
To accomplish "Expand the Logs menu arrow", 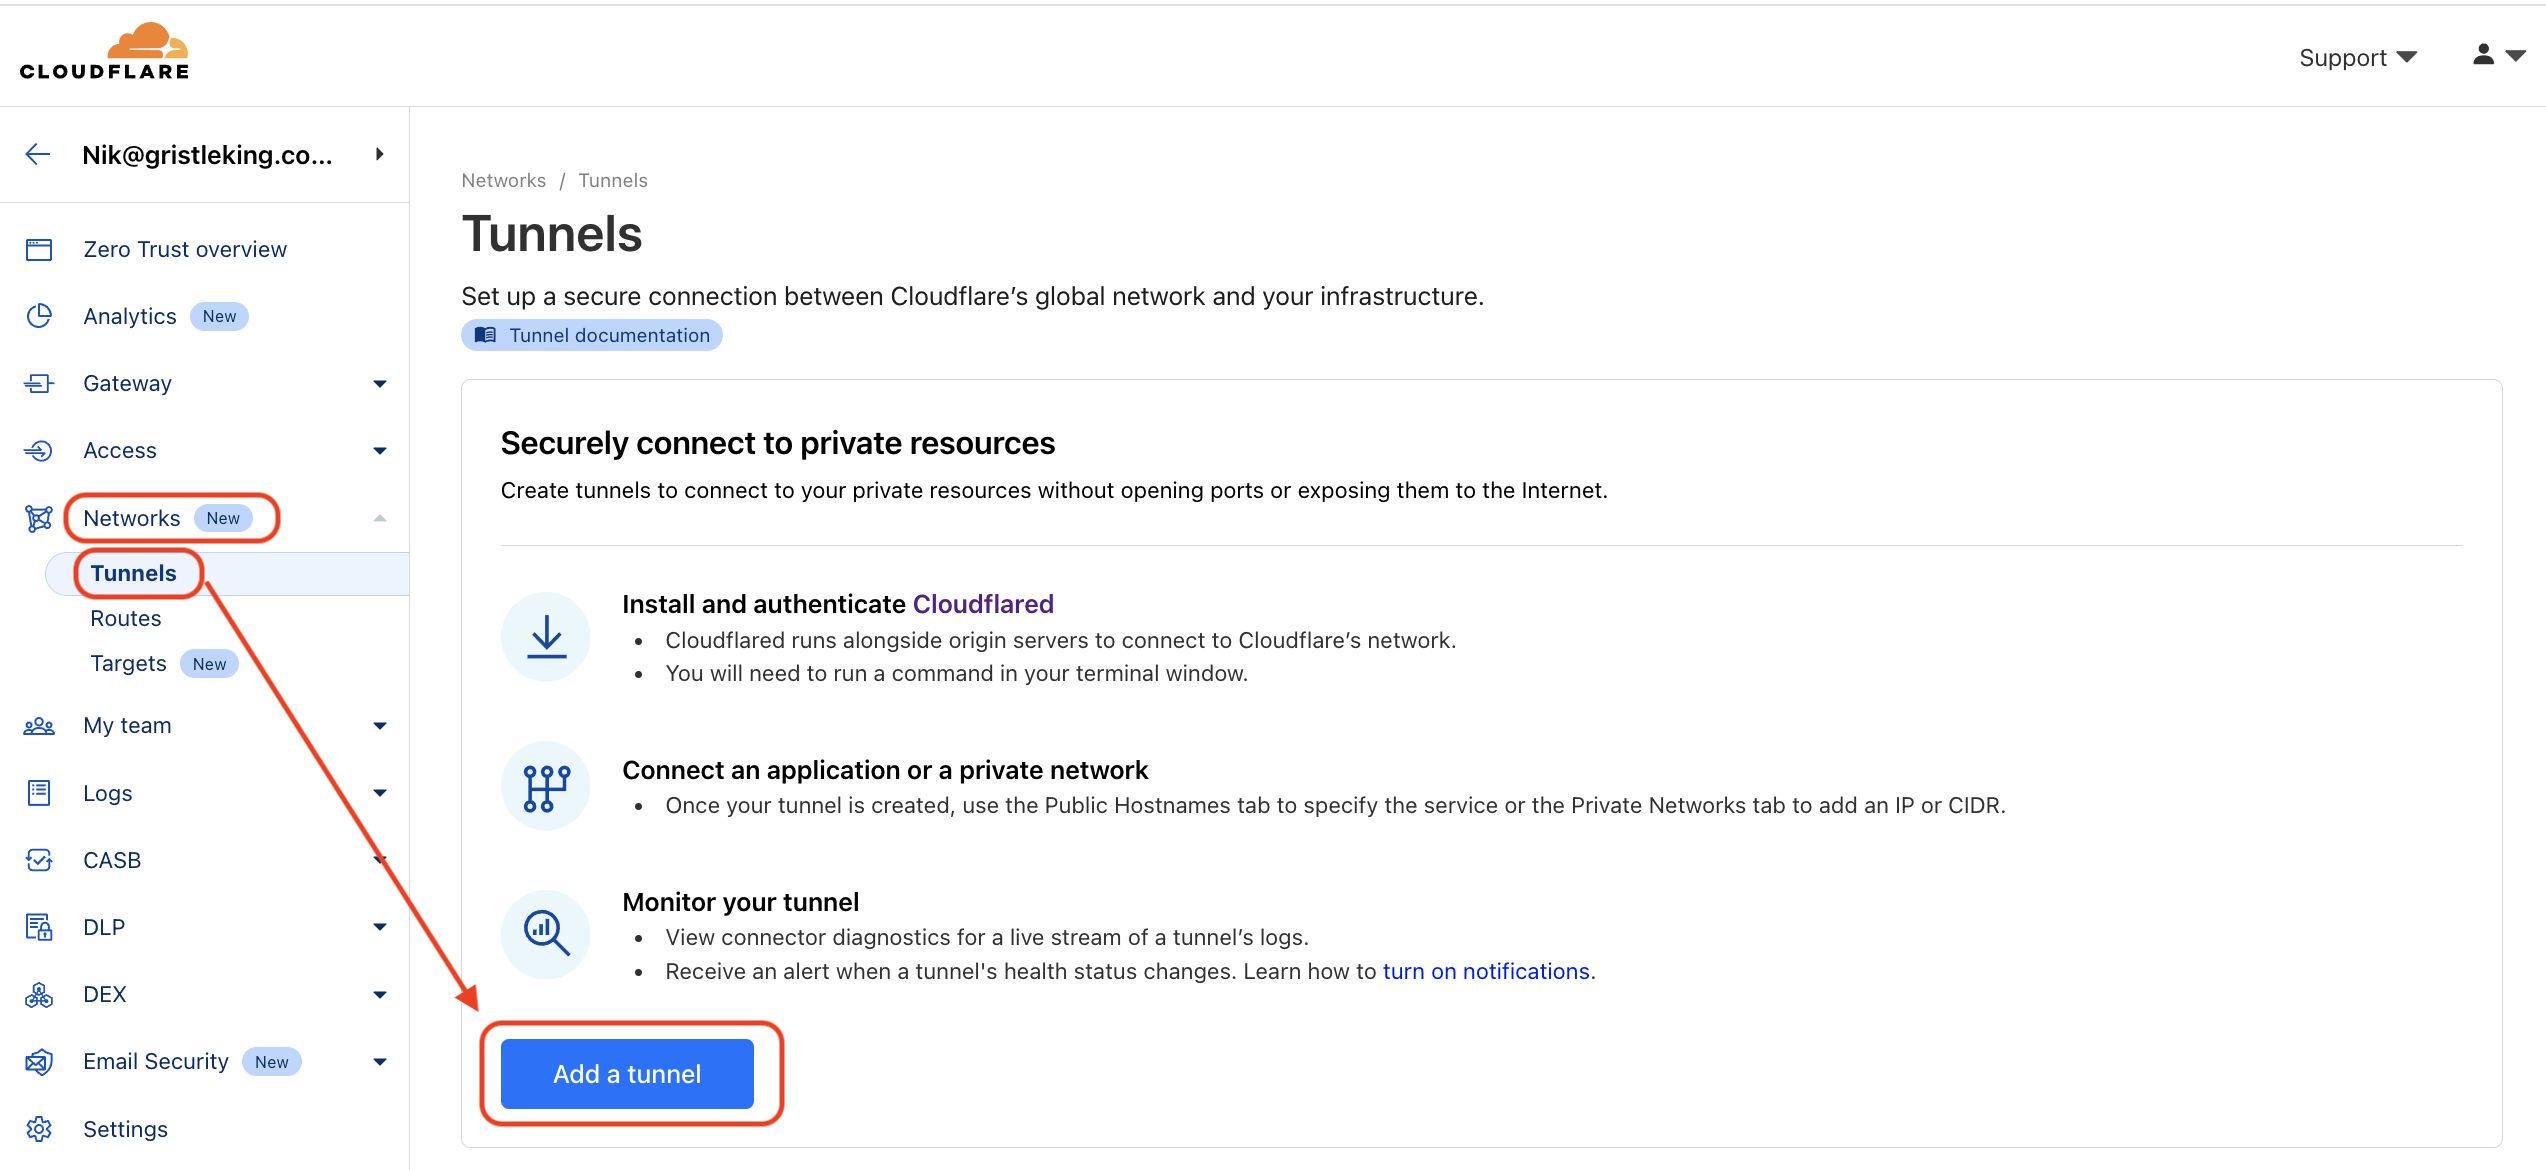I will coord(380,793).
